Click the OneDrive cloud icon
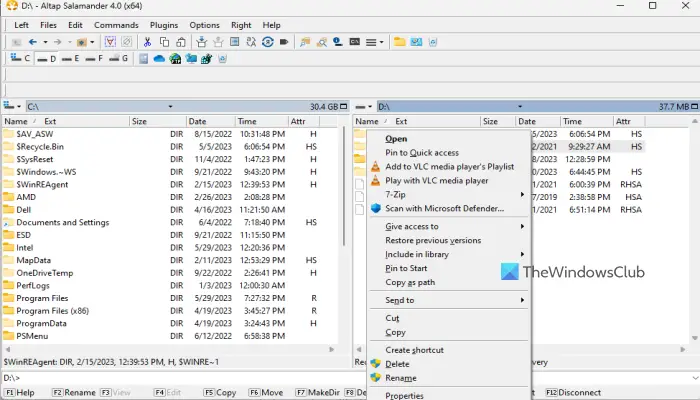Viewport: 700px width, 400px height. point(159,58)
